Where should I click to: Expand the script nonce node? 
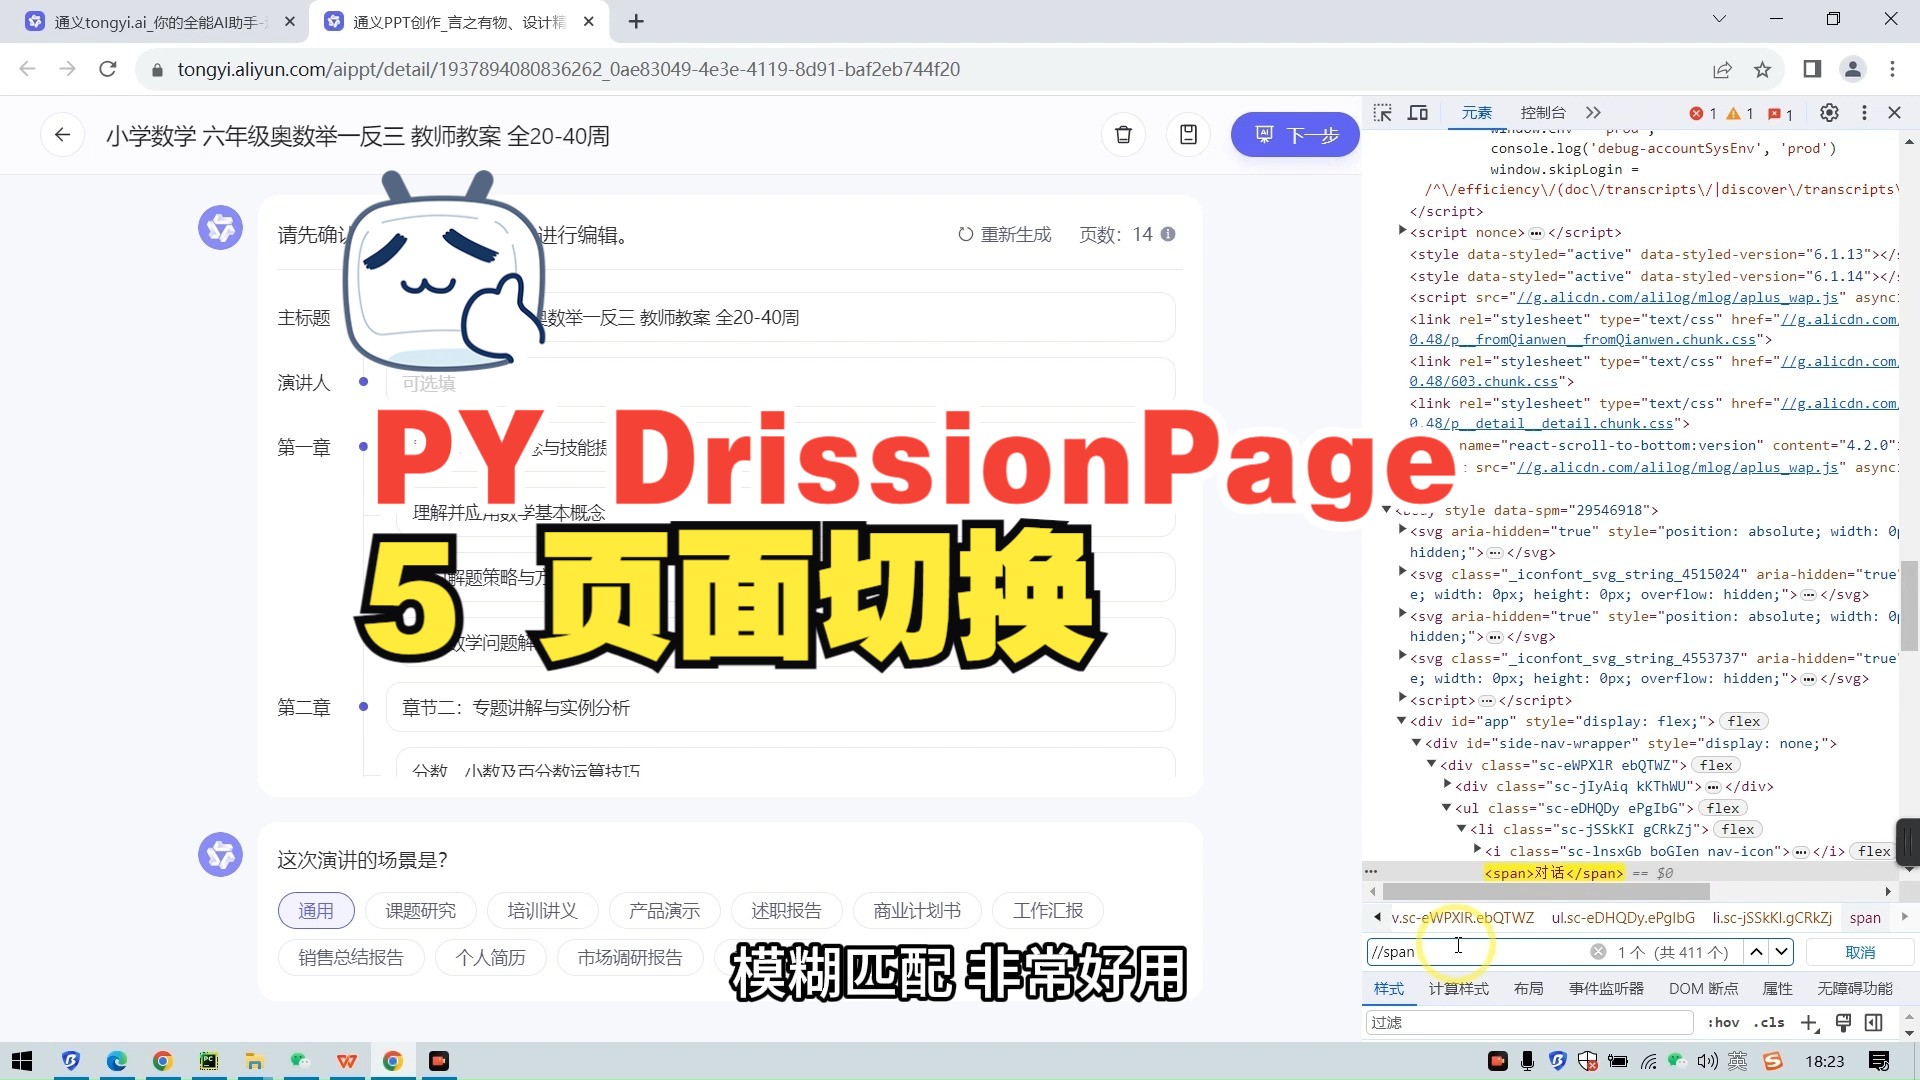[x=1401, y=232]
